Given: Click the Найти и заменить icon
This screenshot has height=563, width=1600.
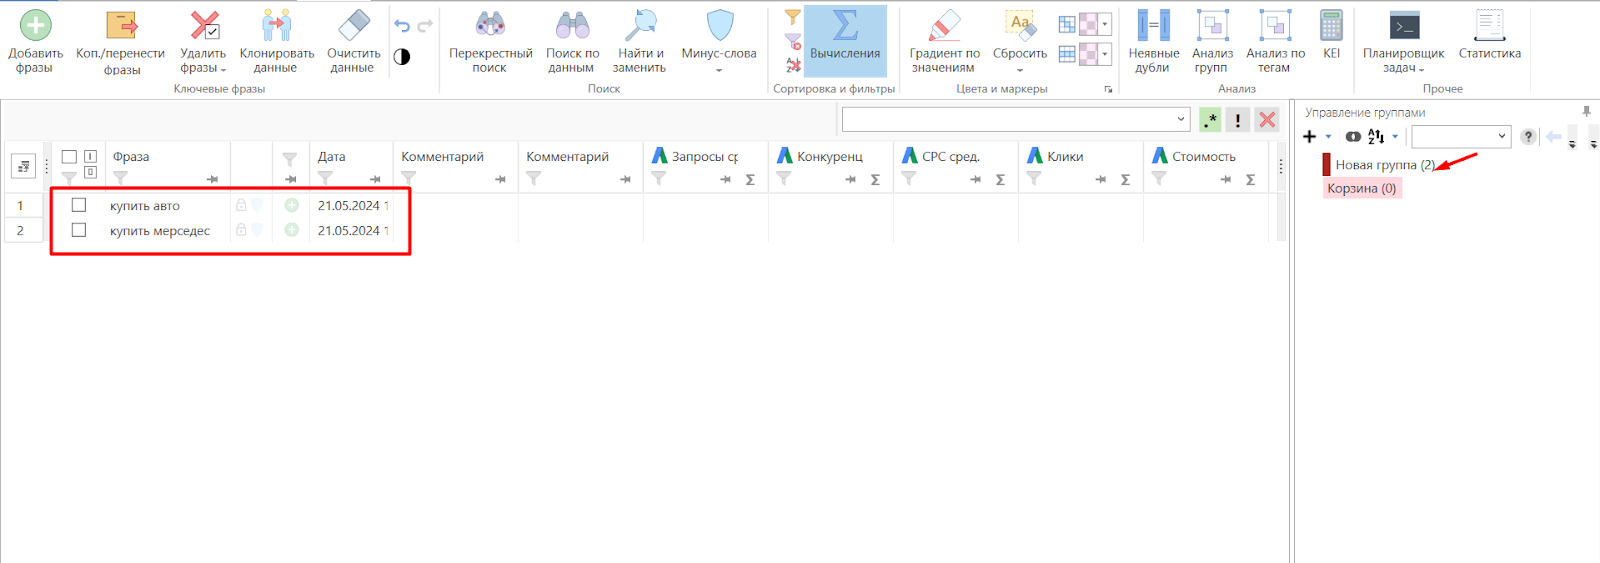Looking at the screenshot, I should pyautogui.click(x=640, y=25).
